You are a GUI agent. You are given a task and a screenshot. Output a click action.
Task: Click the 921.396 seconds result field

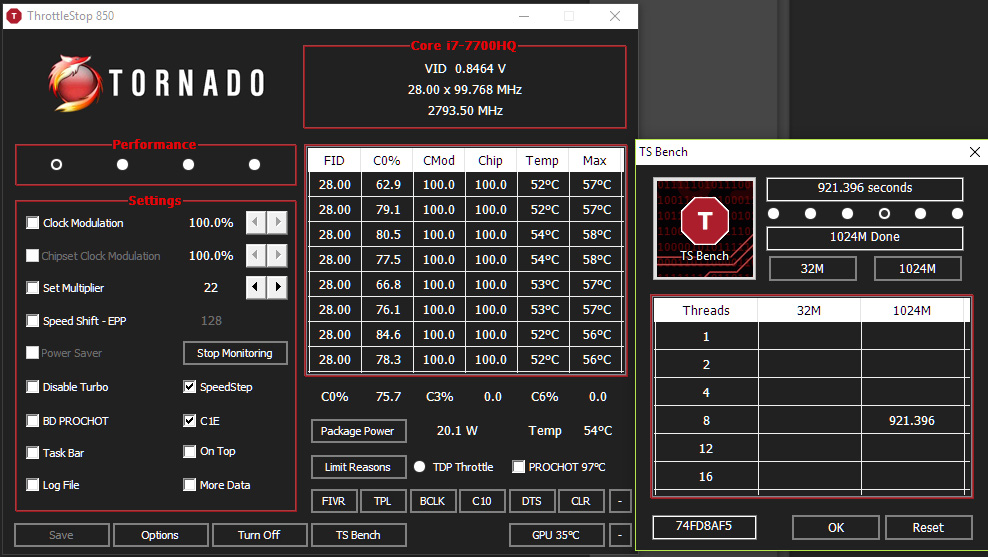coord(864,188)
